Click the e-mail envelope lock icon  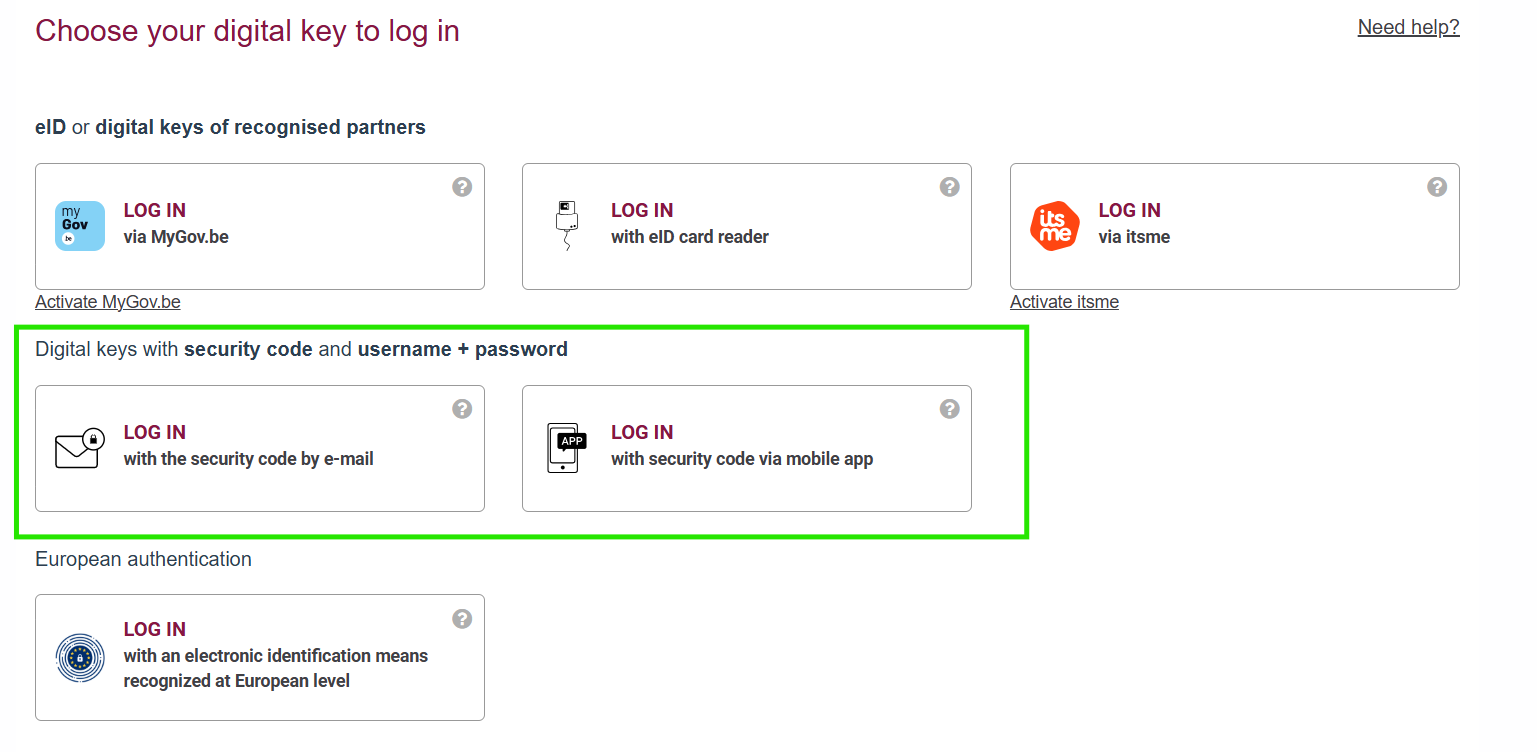click(80, 448)
